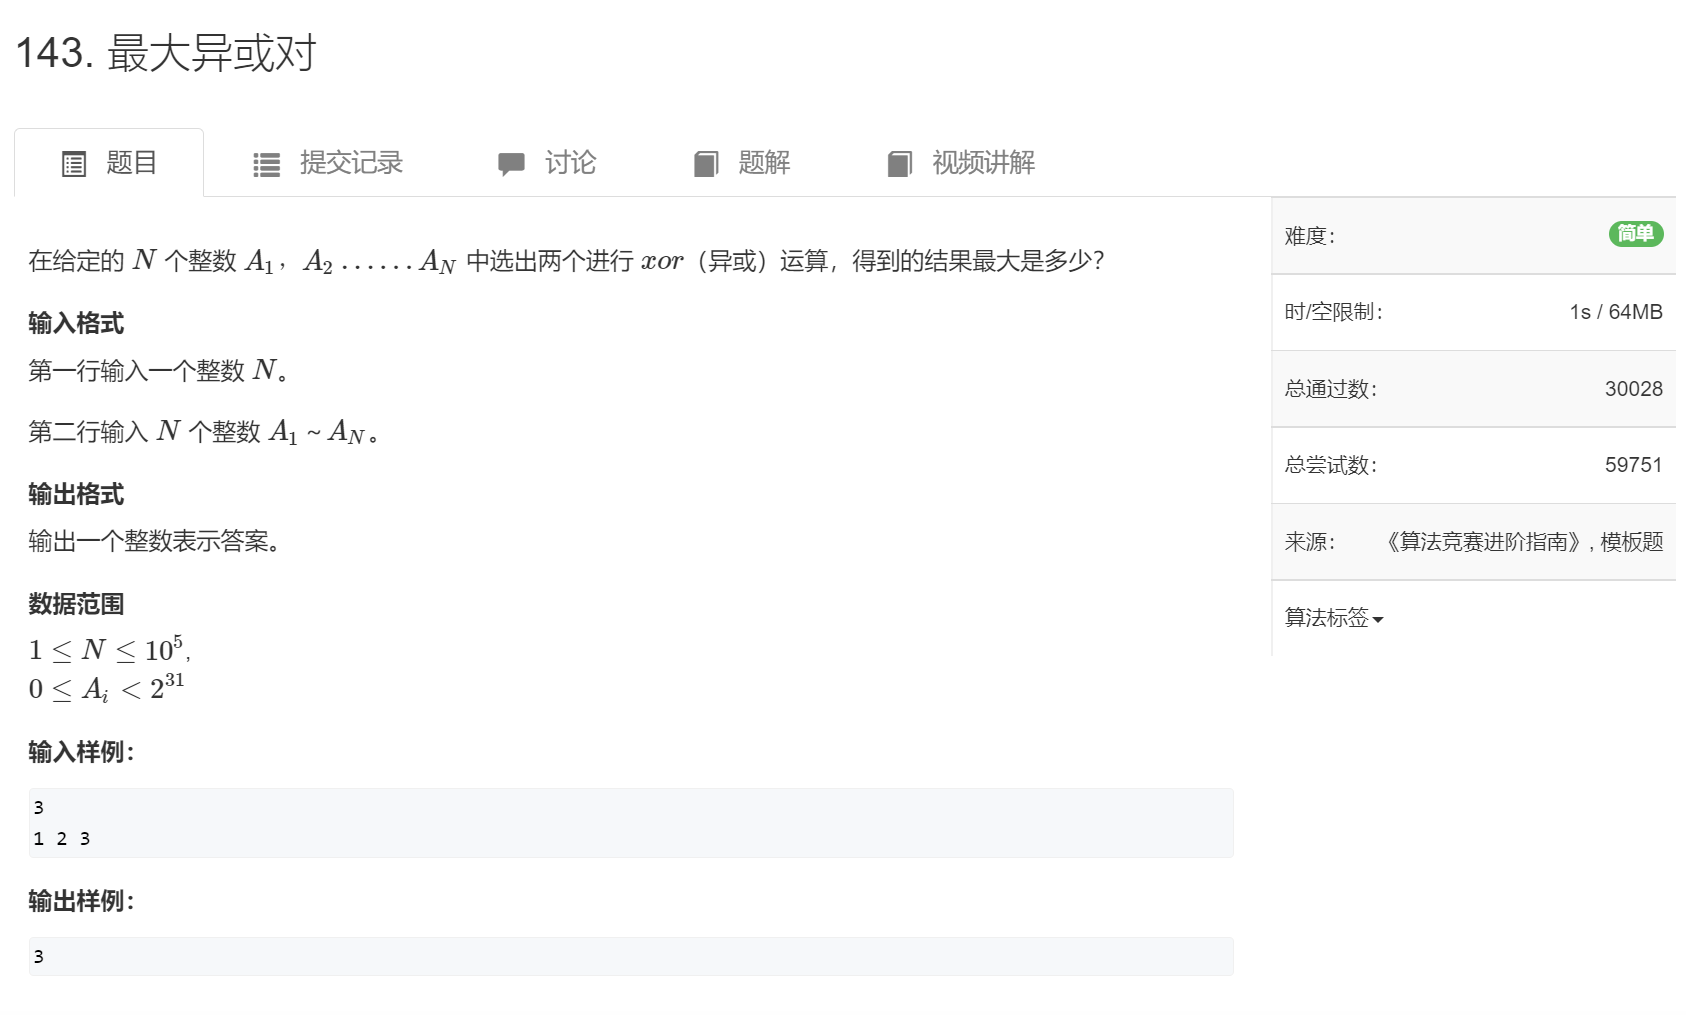Click the green 简单 difficulty badge
Viewport: 1686px width, 1015px height.
tap(1636, 233)
